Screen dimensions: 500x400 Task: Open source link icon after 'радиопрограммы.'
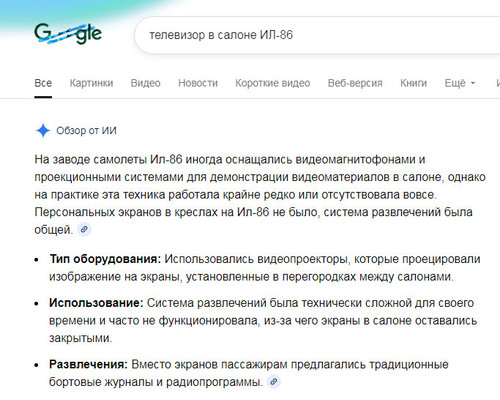pos(274,381)
